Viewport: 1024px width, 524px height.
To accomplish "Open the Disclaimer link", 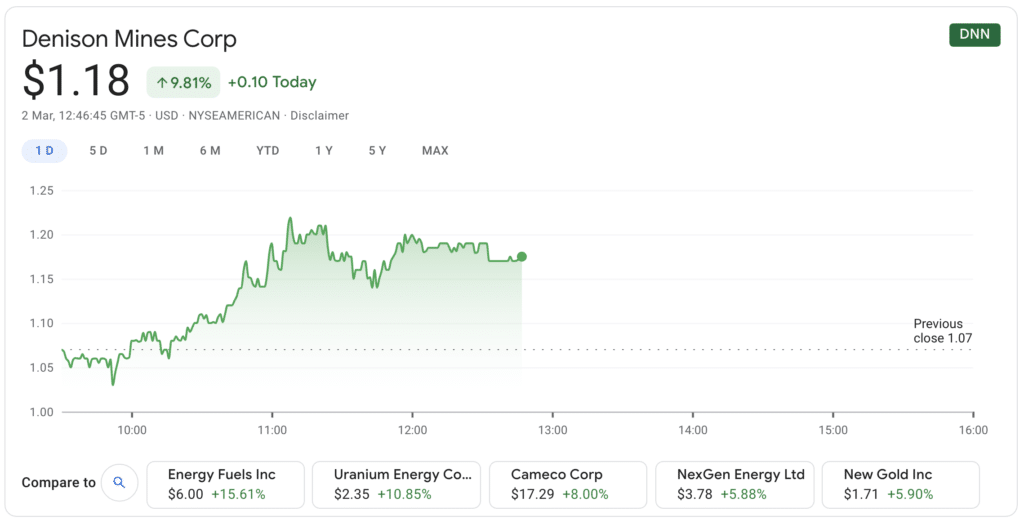I will click(319, 116).
